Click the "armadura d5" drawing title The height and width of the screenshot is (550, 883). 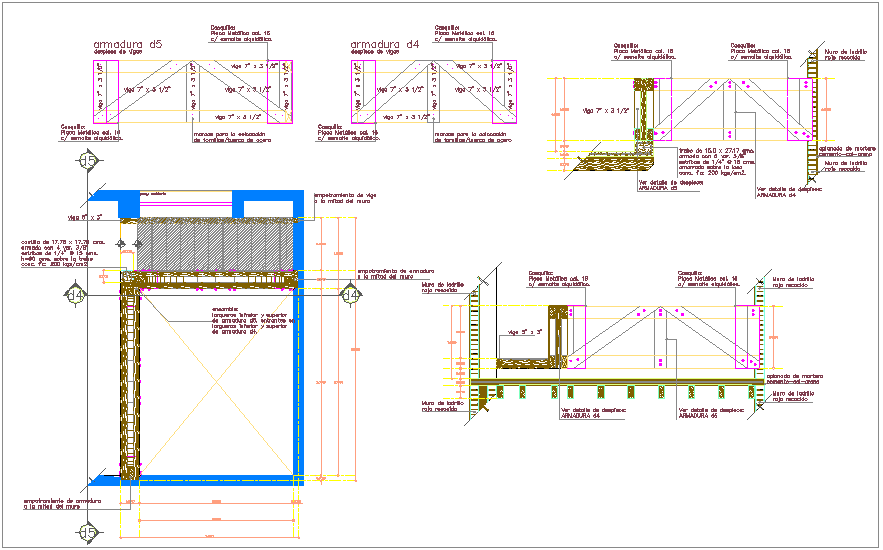coord(127,46)
